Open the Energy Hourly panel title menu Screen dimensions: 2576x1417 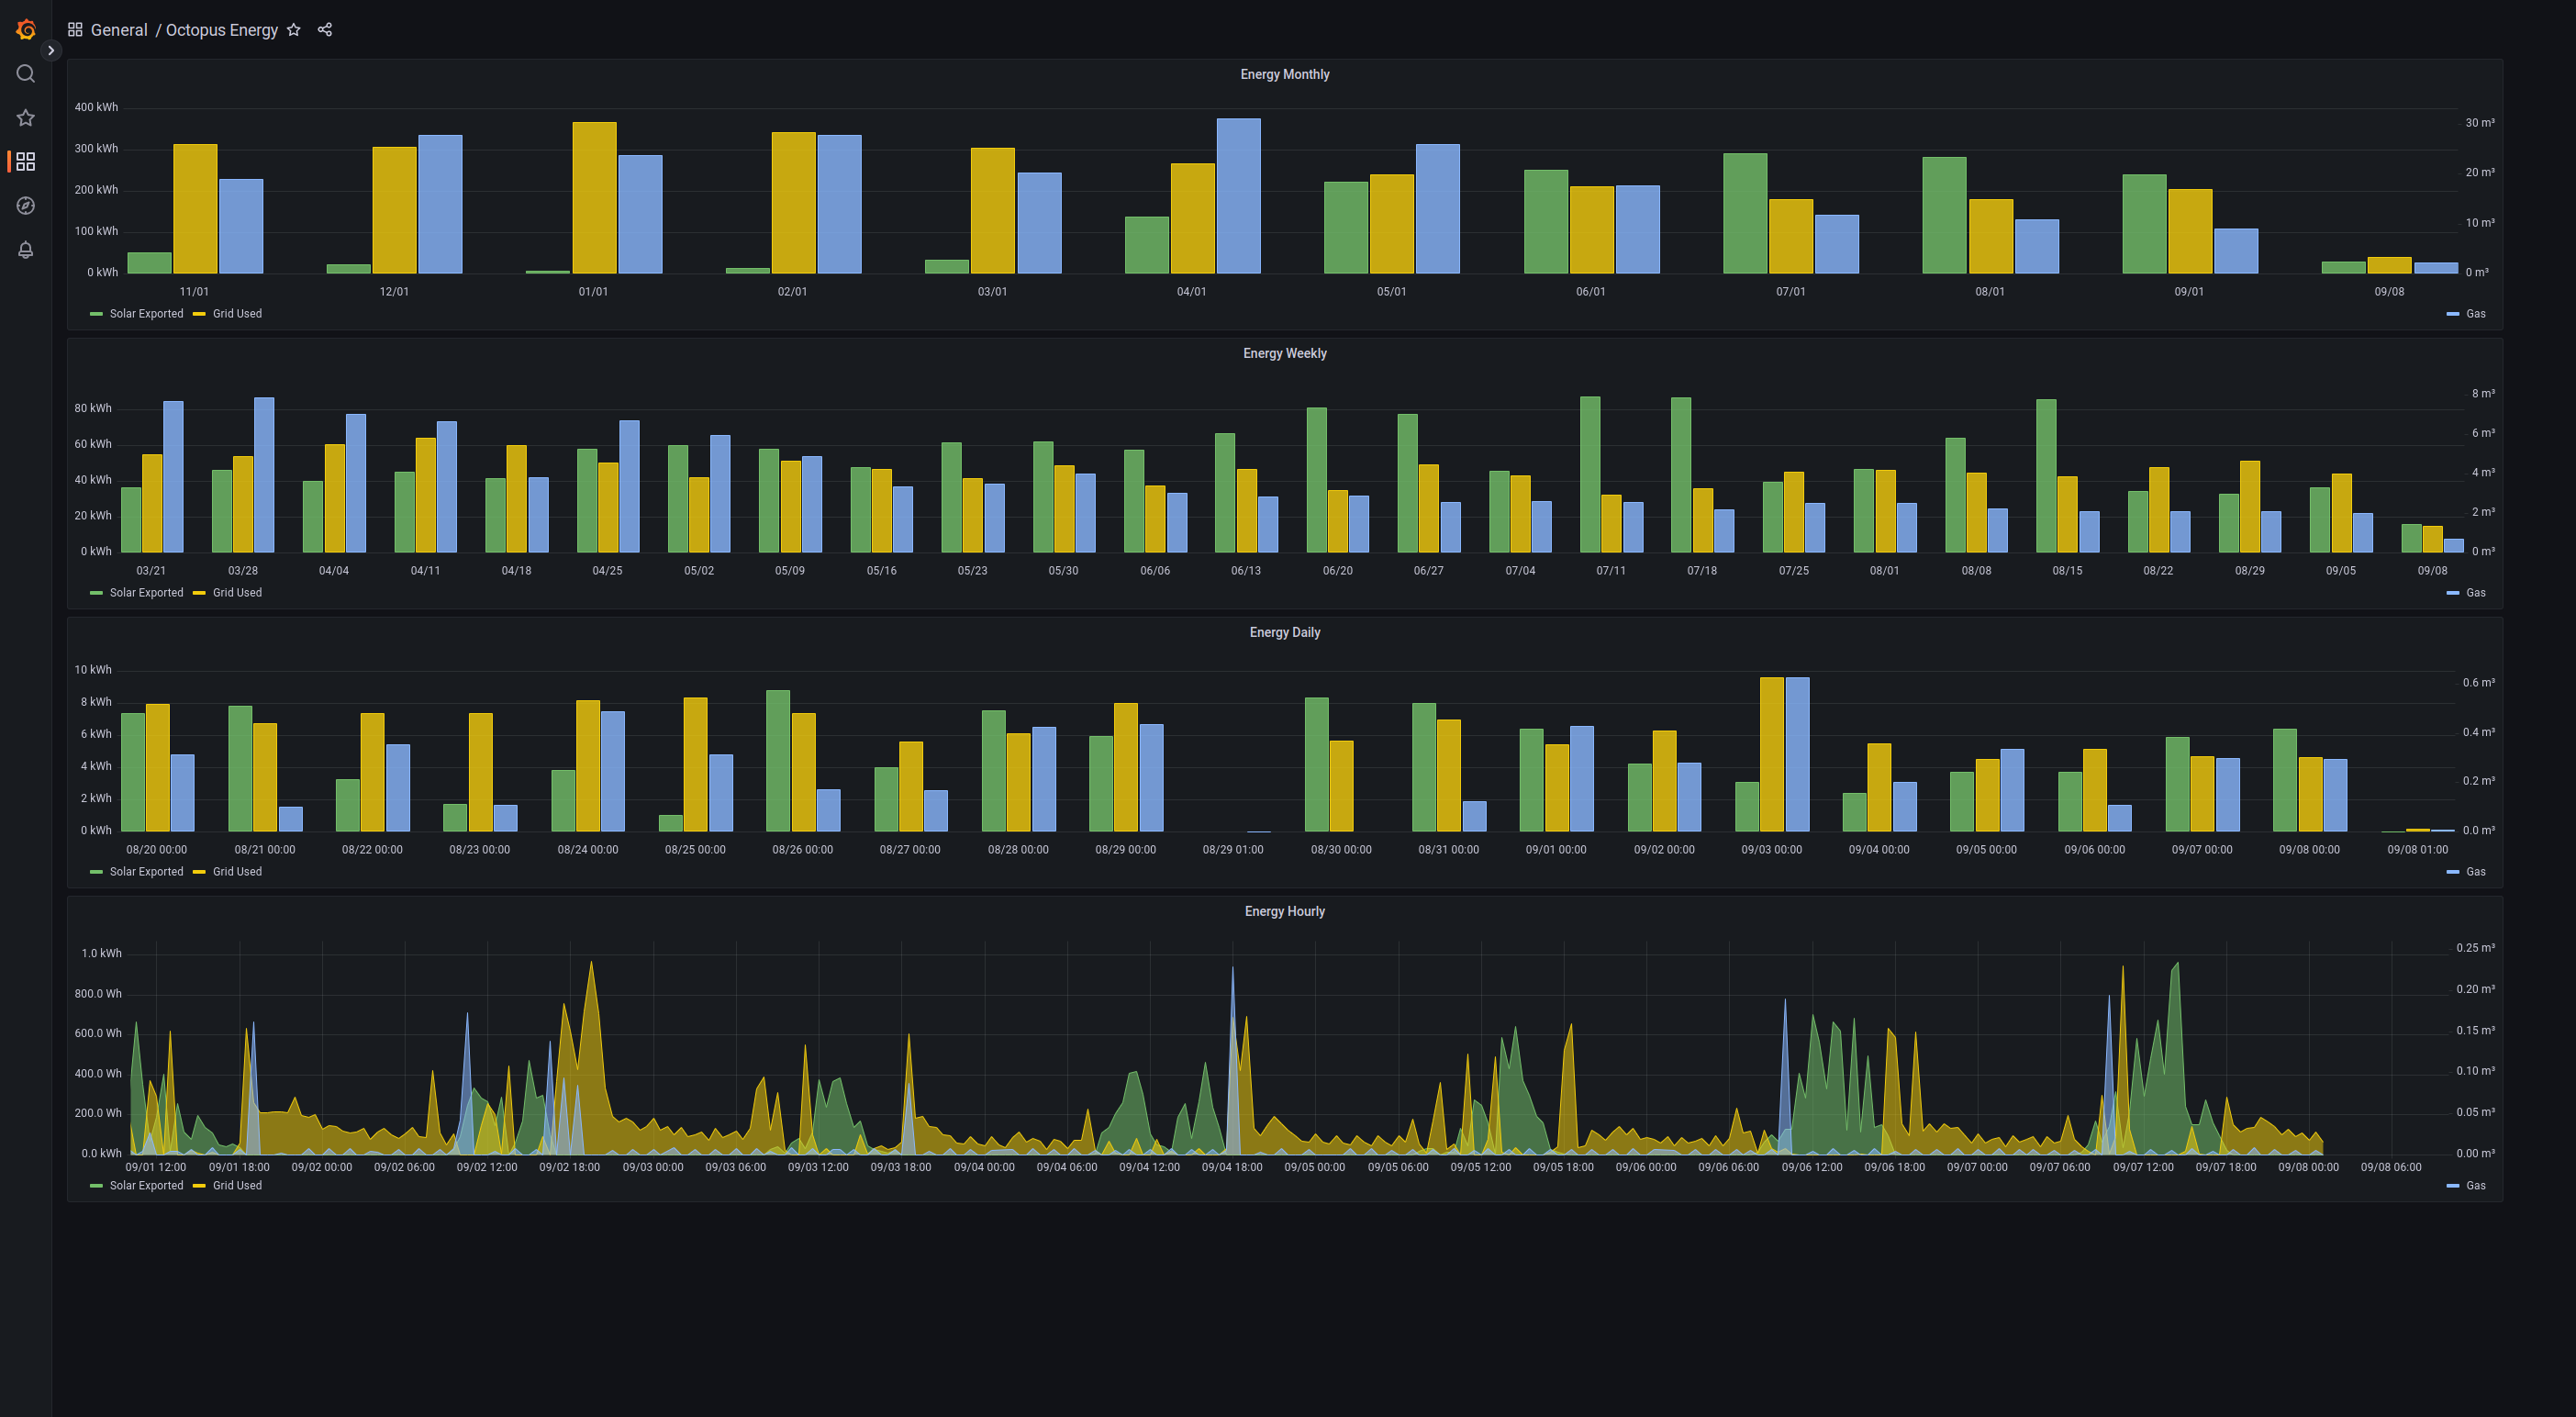click(1284, 912)
